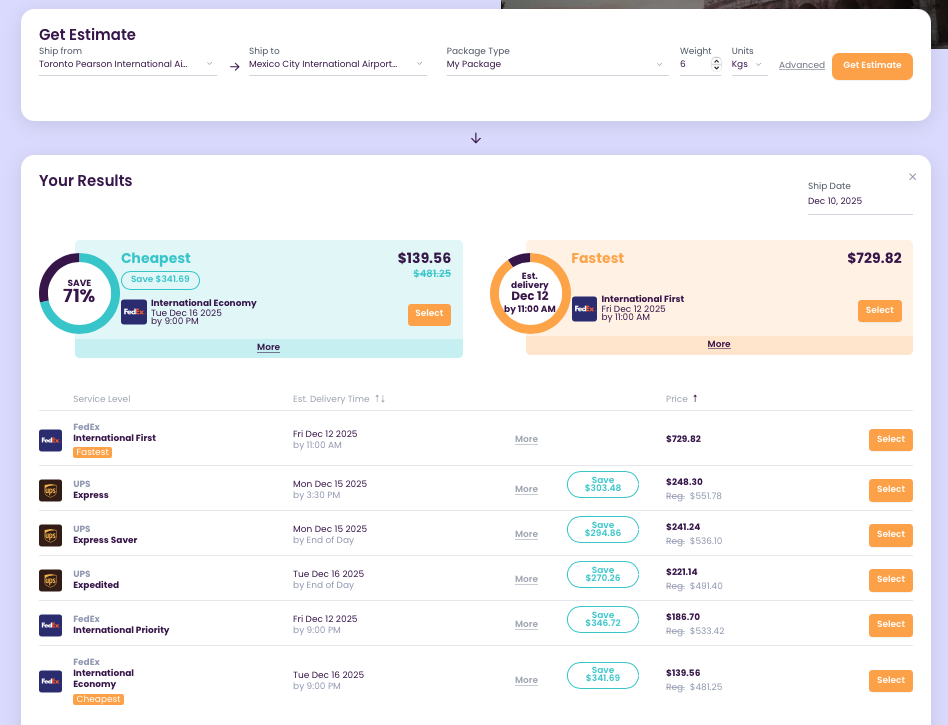Increase the weight using the stepper up arrow
Screen dimensions: 948x725
tap(716, 60)
